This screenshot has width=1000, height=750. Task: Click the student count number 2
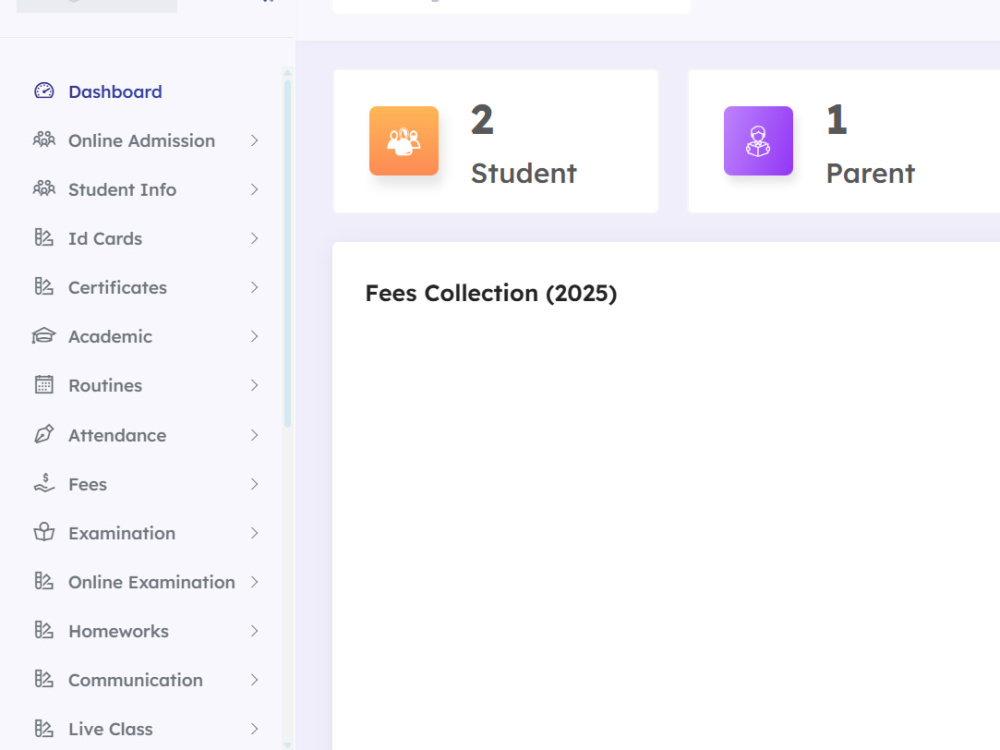pyautogui.click(x=482, y=120)
